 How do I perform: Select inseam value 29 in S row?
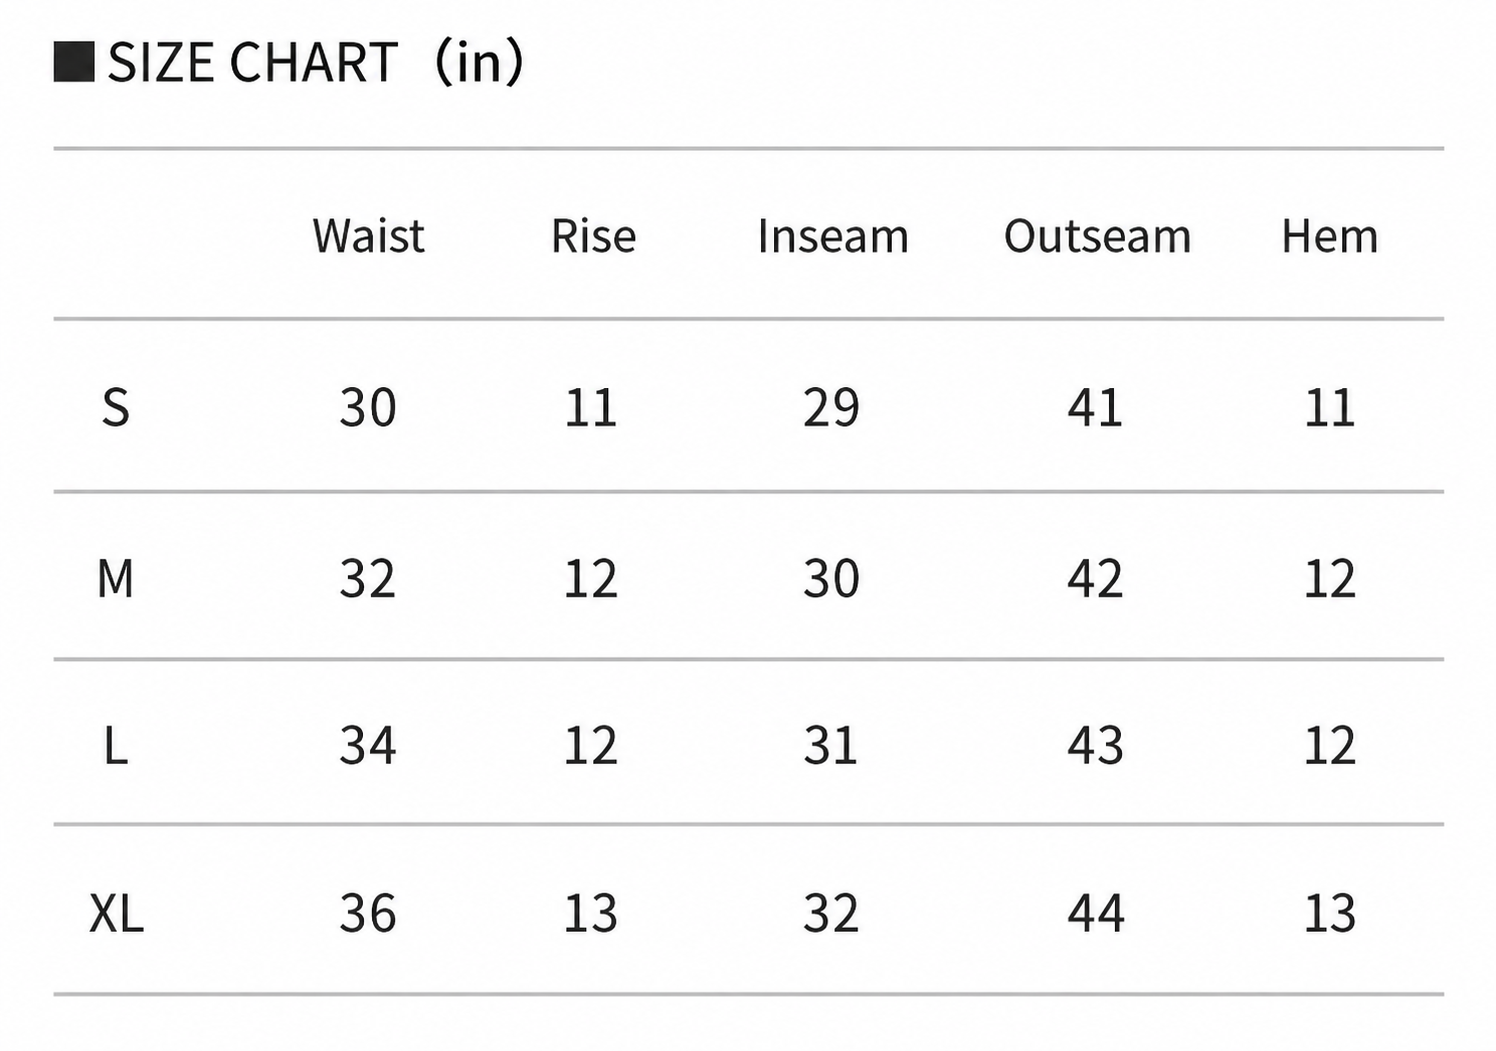pos(831,407)
